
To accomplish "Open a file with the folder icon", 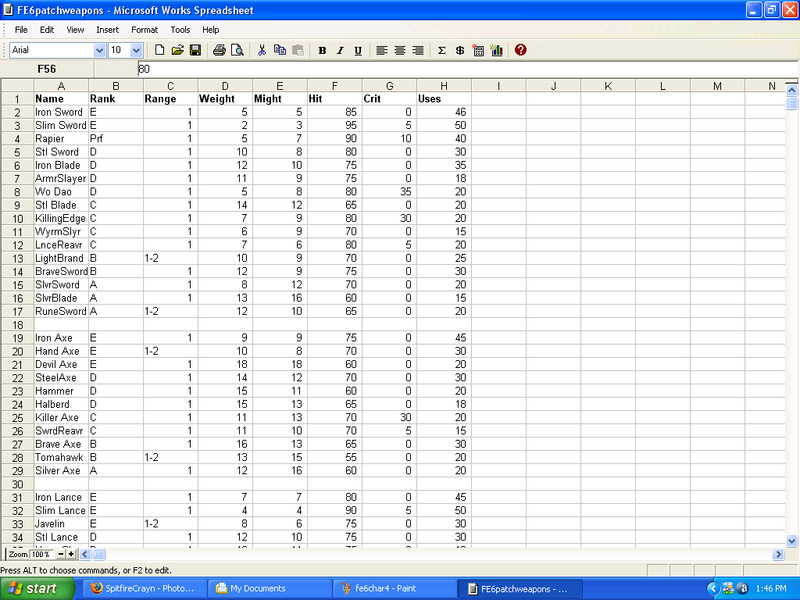I will (x=177, y=50).
